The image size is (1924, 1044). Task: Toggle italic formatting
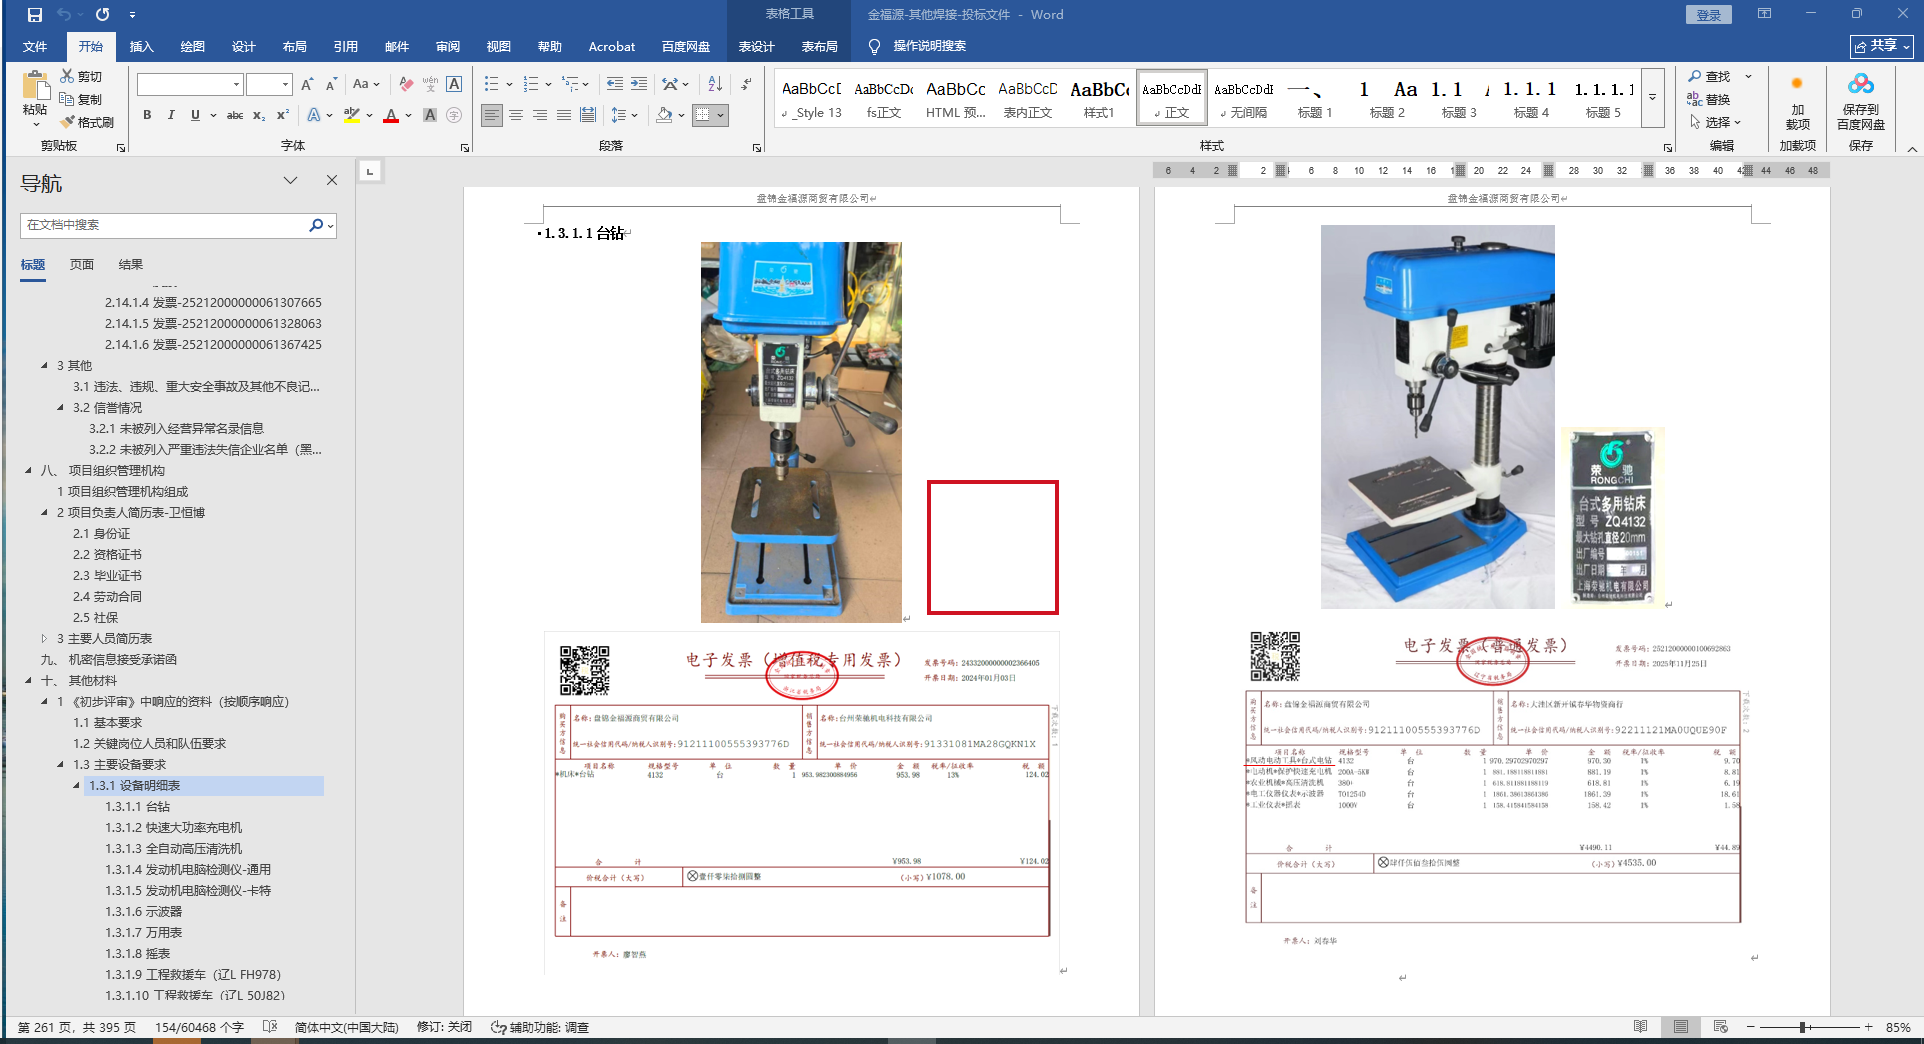point(171,115)
